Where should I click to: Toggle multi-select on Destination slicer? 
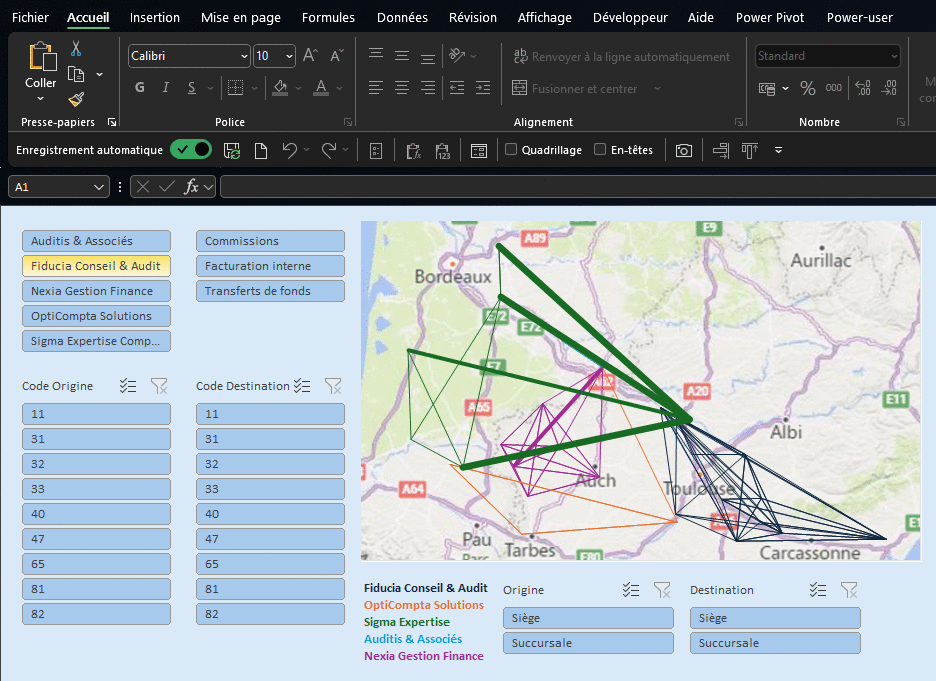click(818, 590)
